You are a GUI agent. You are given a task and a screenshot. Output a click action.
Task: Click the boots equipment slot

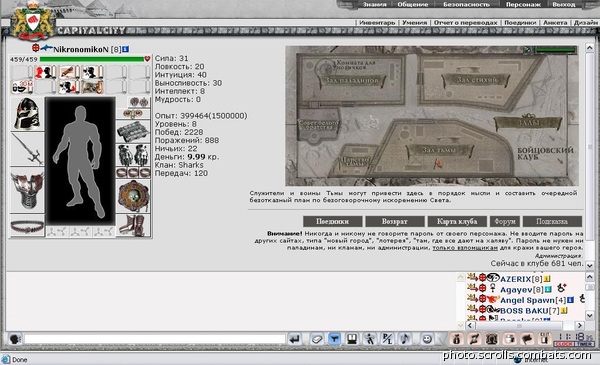(133, 226)
